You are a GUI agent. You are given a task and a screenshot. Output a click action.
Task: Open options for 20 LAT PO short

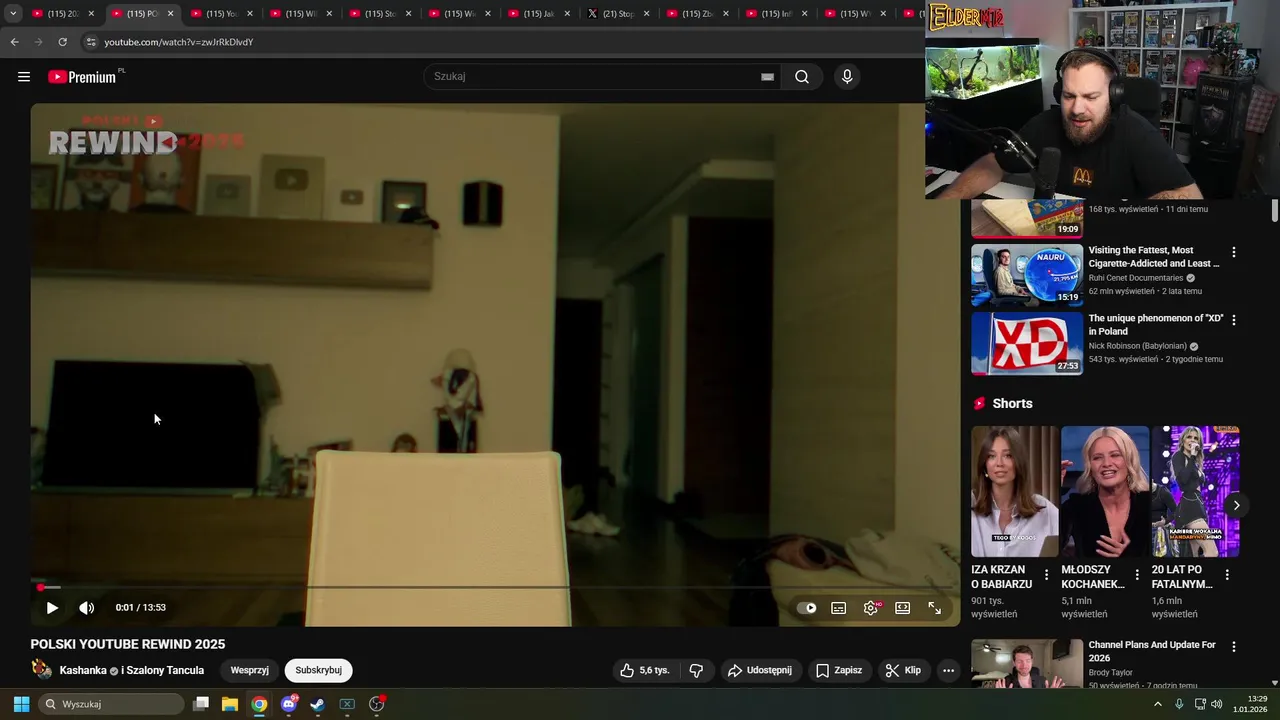1227,575
